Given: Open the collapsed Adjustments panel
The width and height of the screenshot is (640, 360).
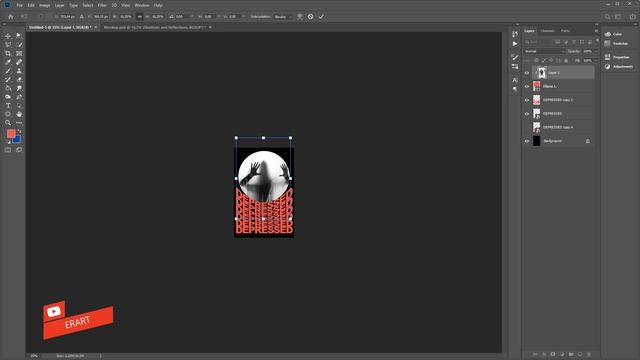Looking at the screenshot, I should [x=619, y=67].
